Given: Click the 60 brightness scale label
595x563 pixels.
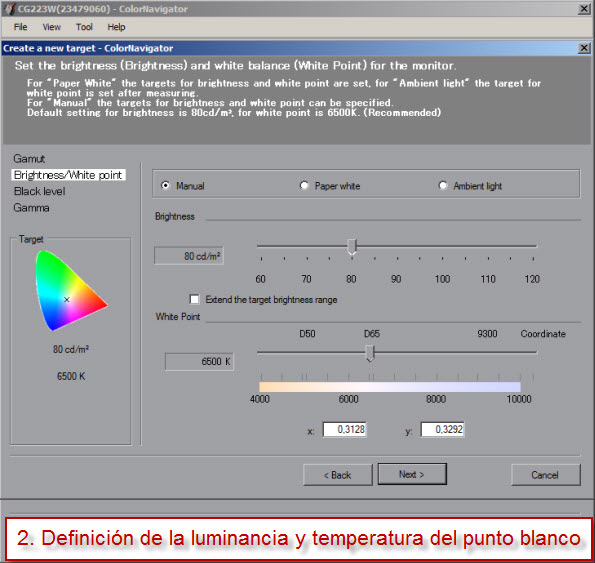Looking at the screenshot, I should pos(260,279).
